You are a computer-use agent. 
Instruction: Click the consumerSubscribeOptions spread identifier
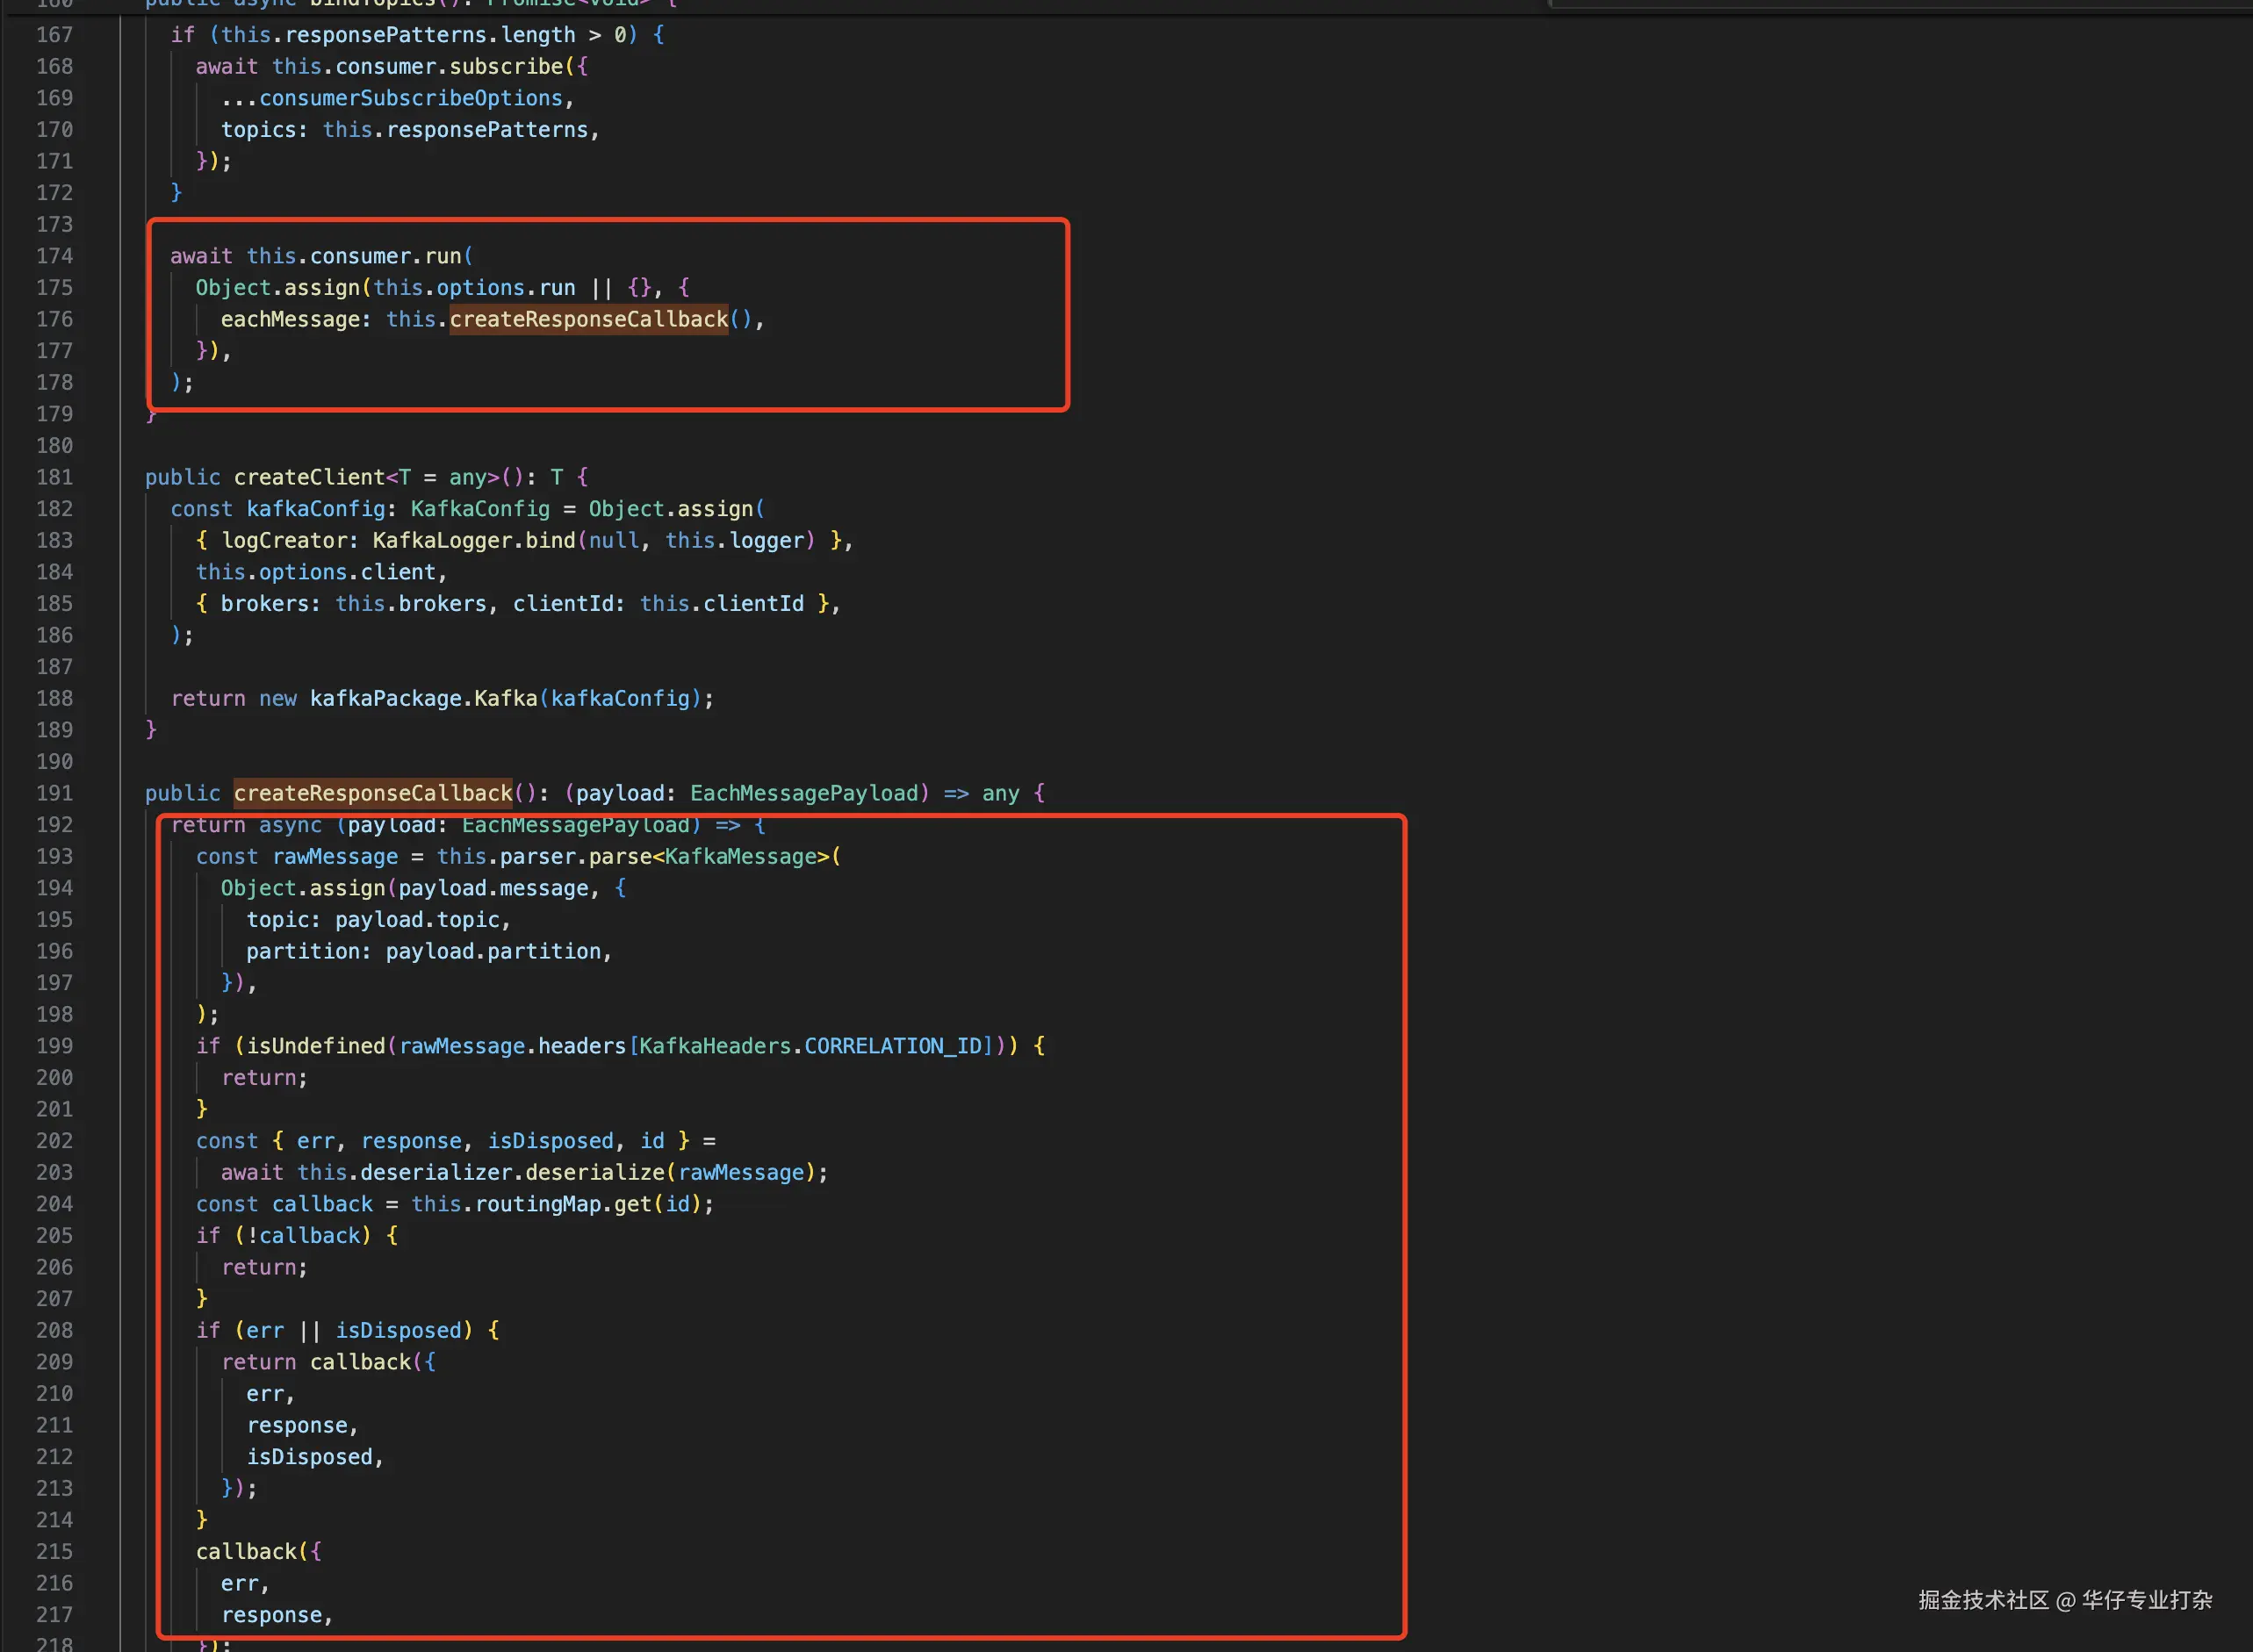[410, 98]
